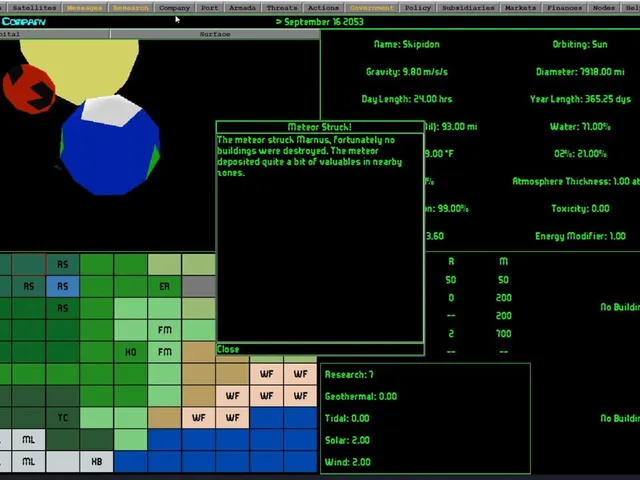This screenshot has width=640, height=480.
Task: Open the Armada menu tab
Action: (242, 8)
